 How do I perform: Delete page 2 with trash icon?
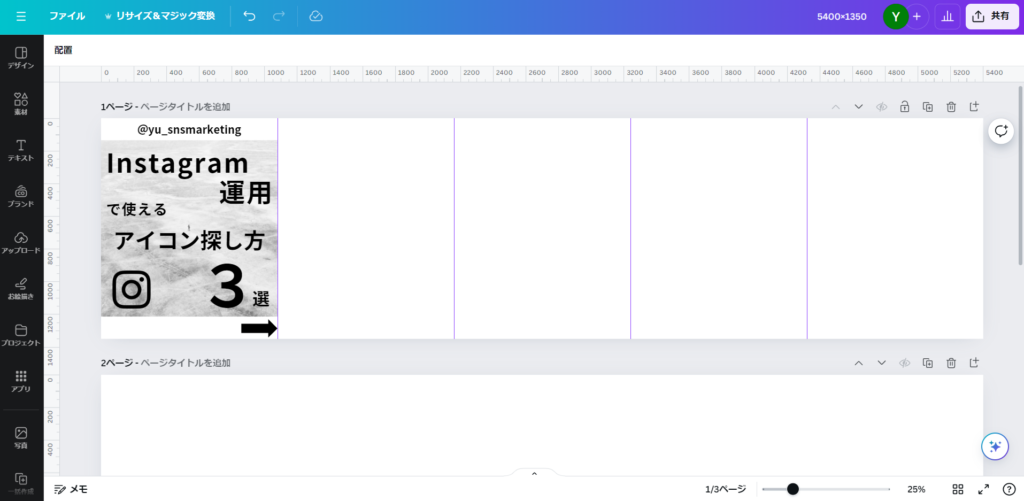952,363
